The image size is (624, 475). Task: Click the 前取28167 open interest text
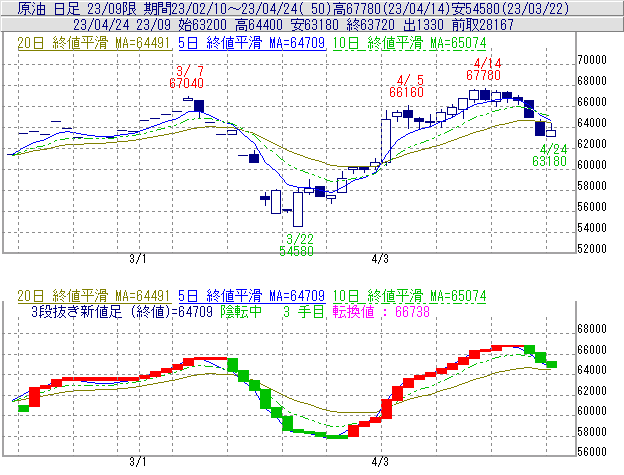tap(483, 25)
